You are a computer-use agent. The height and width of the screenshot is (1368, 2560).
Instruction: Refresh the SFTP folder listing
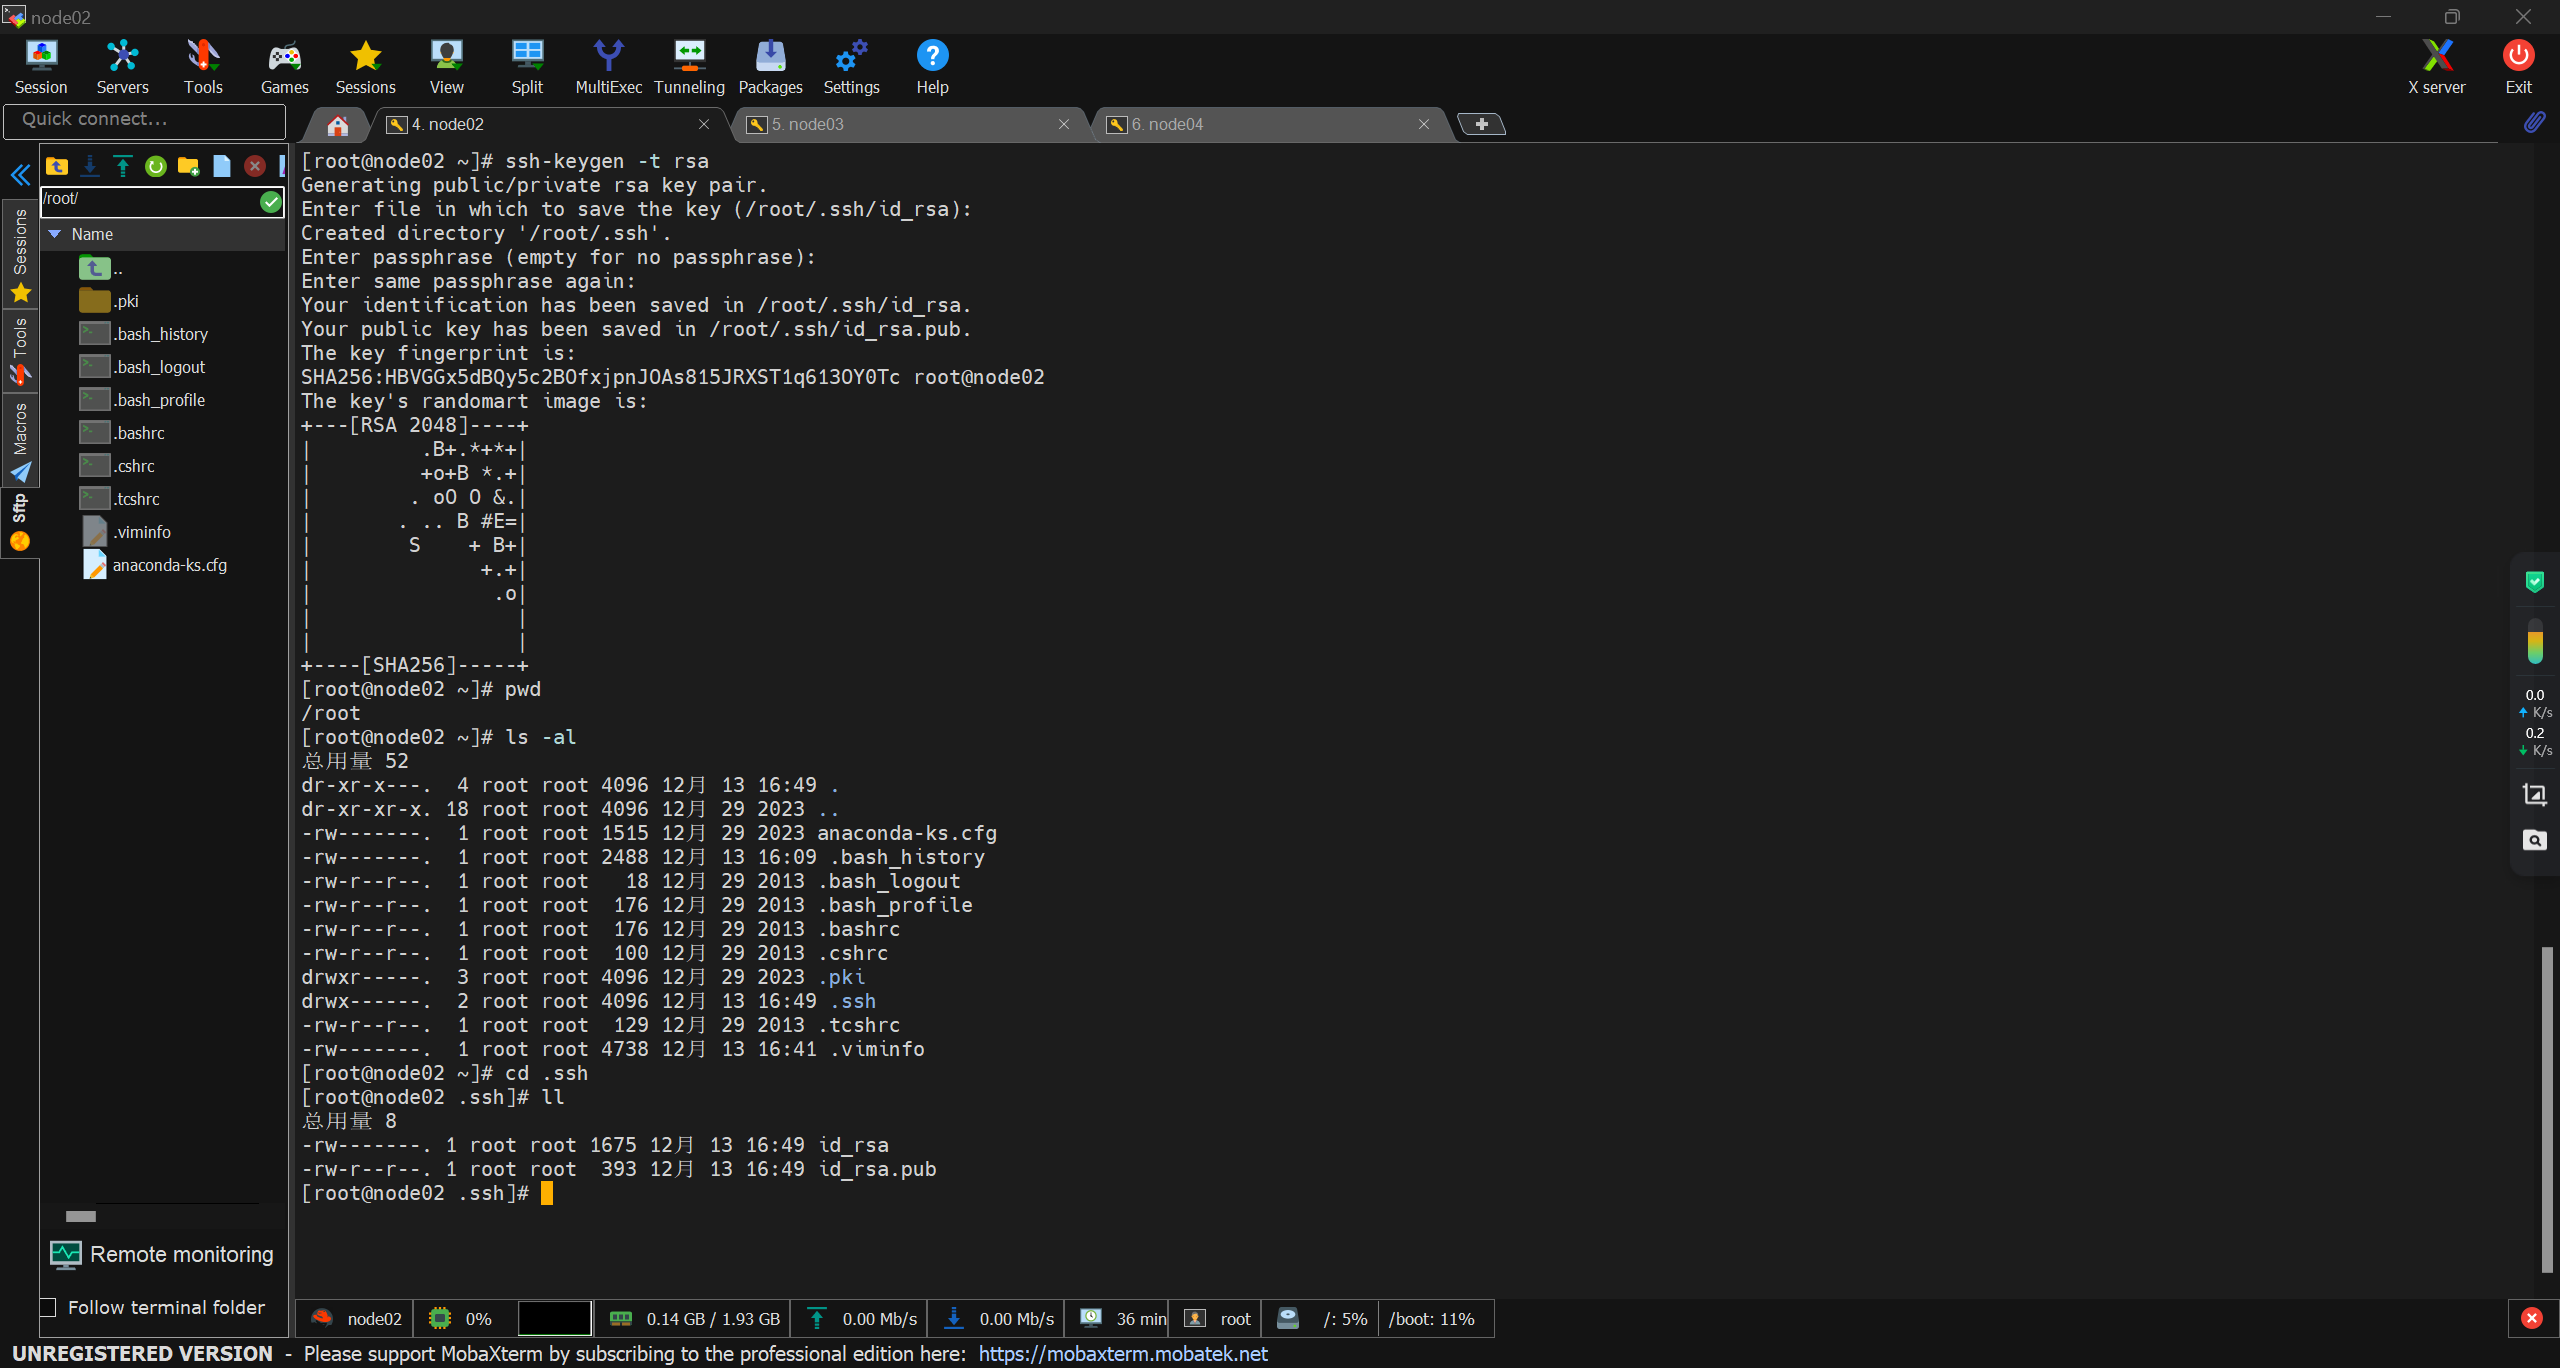pyautogui.click(x=156, y=166)
